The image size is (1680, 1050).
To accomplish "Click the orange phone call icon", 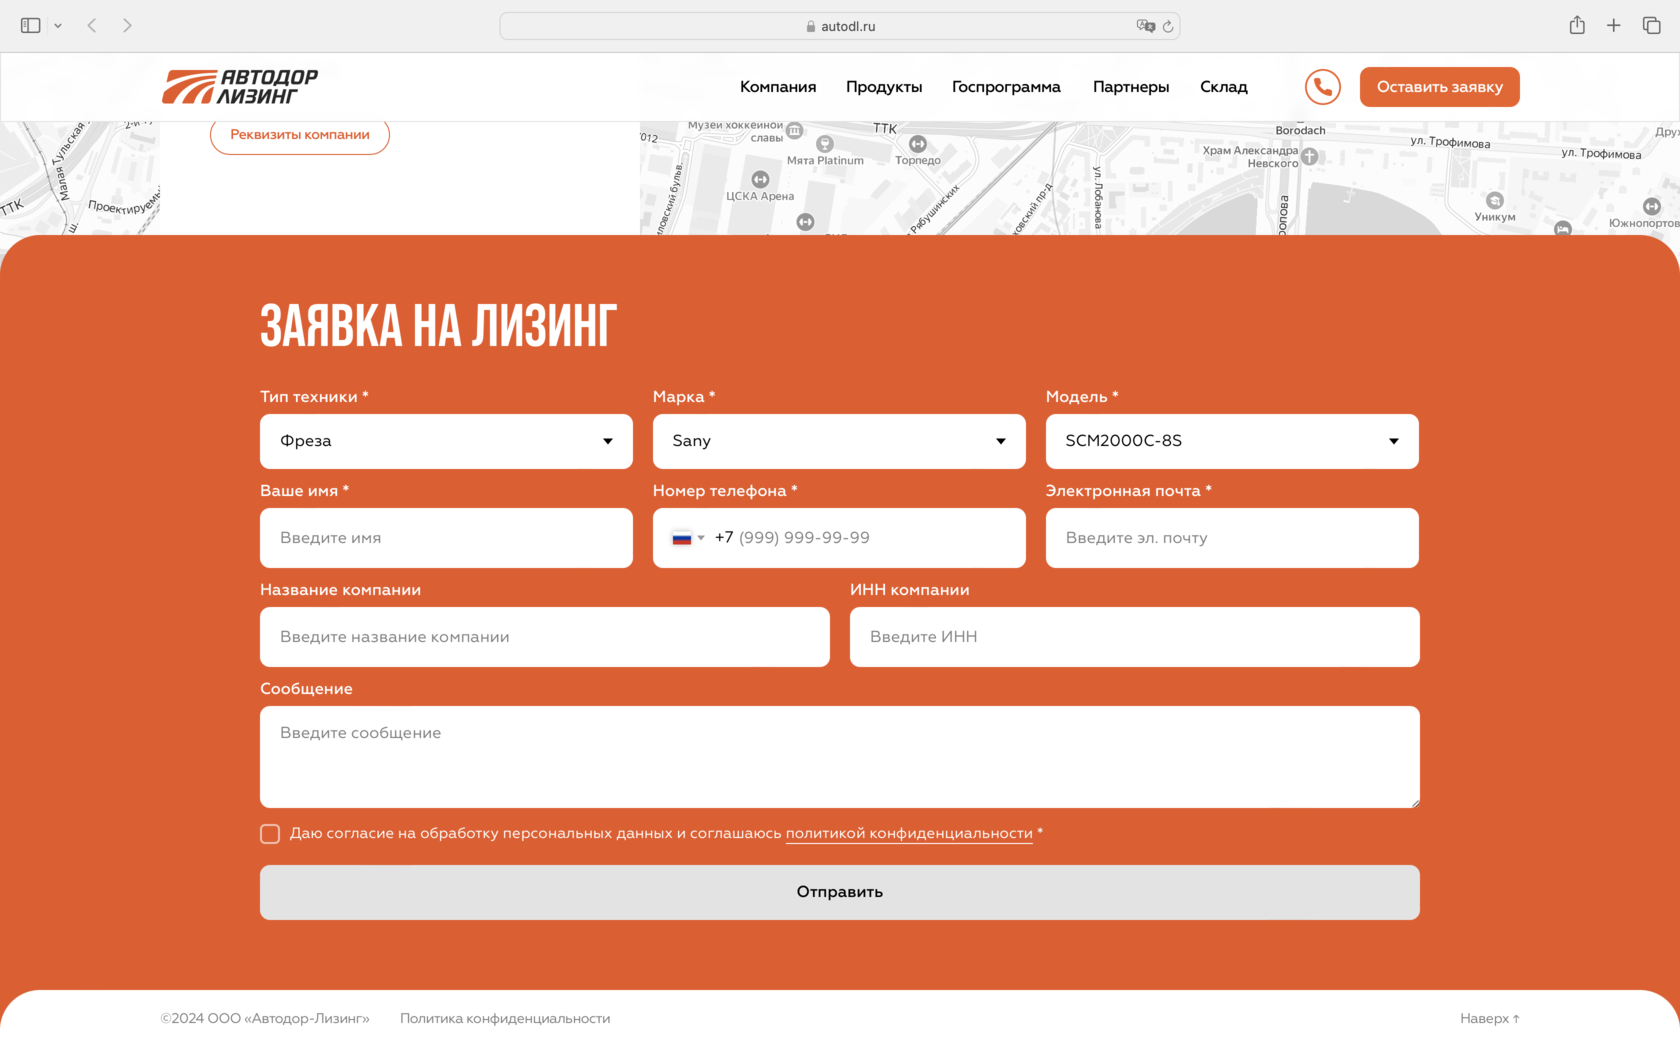I will [1322, 87].
